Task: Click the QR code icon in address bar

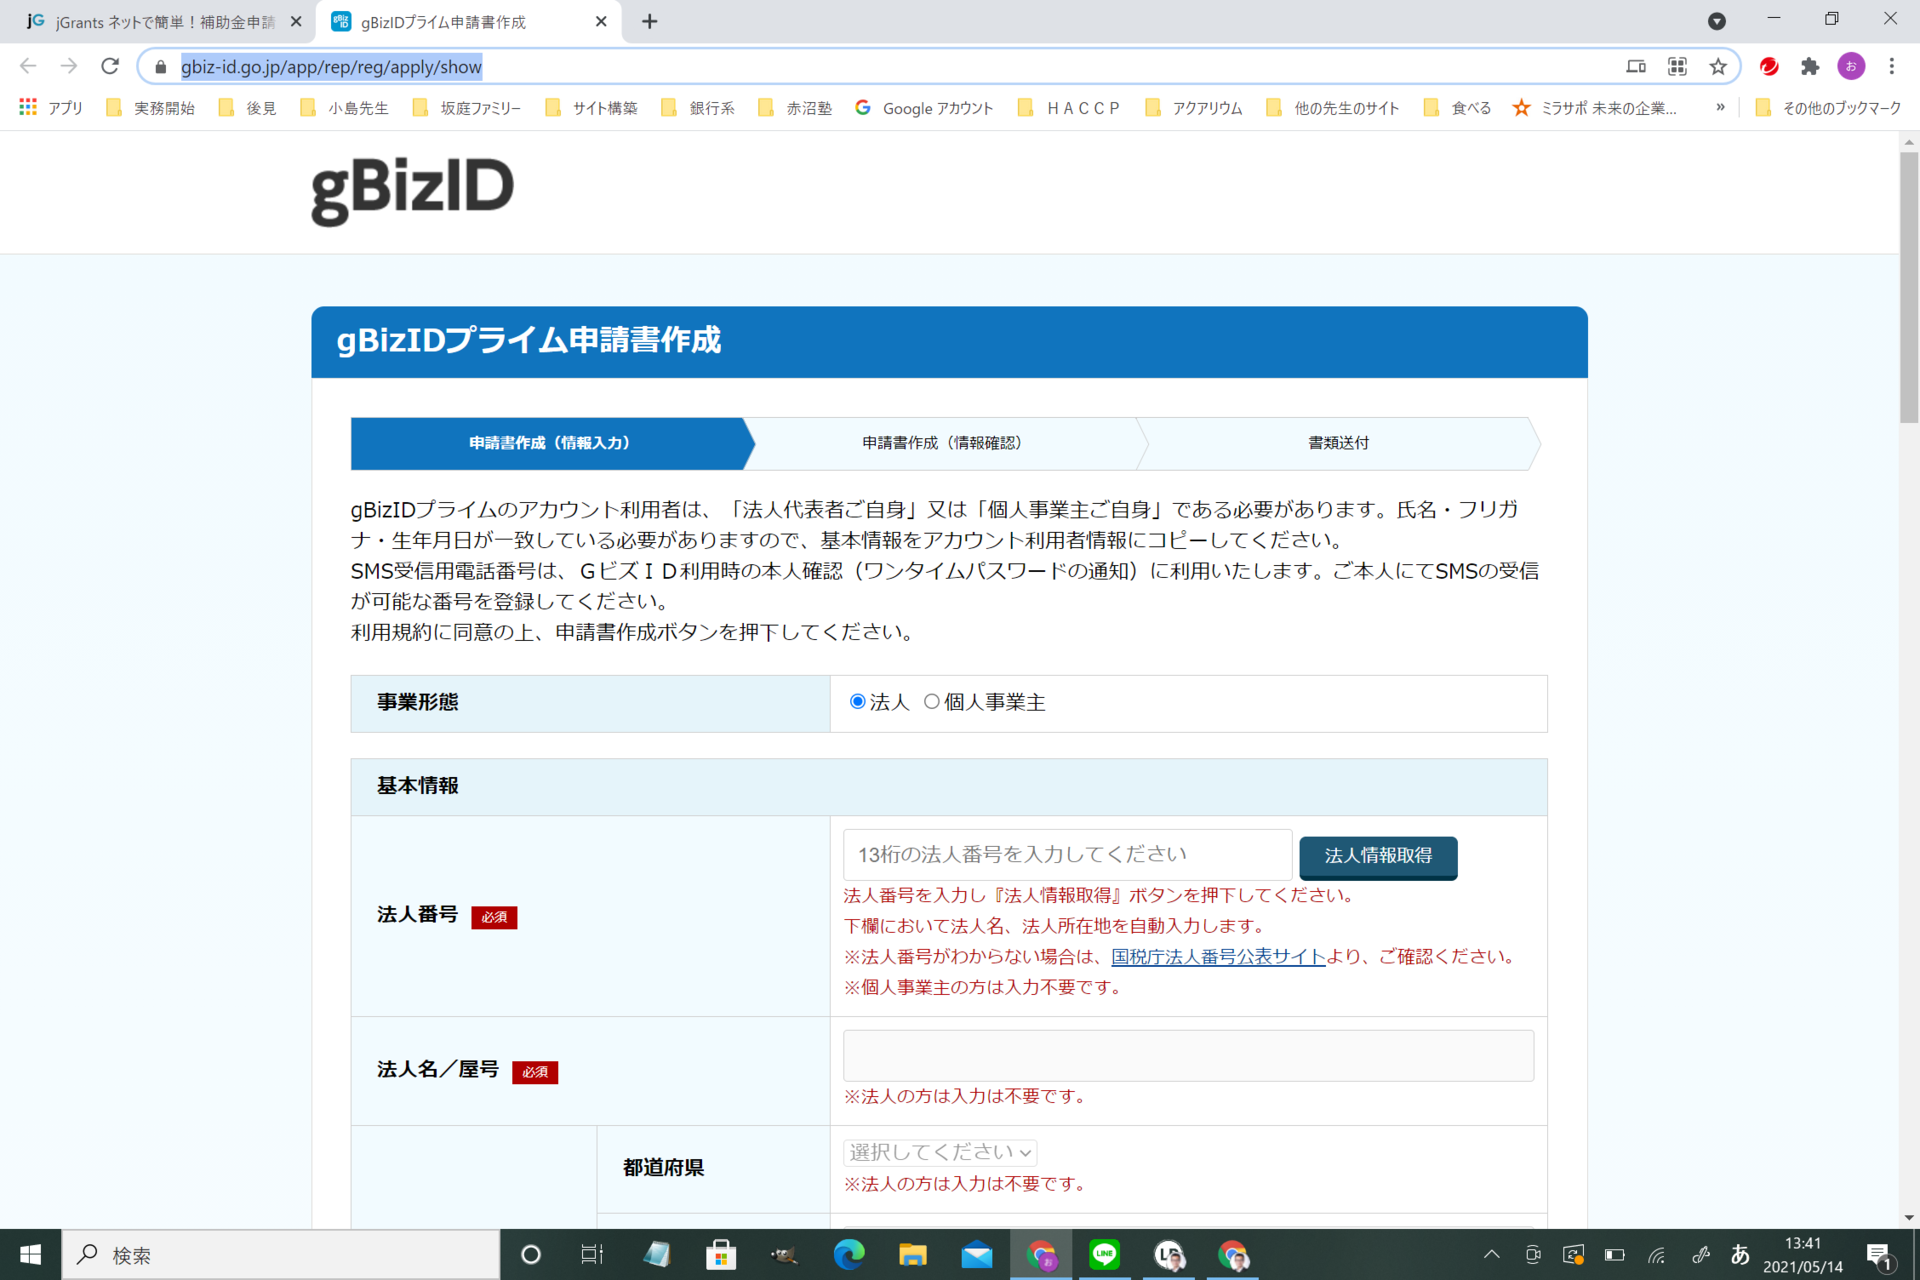Action: (1677, 67)
